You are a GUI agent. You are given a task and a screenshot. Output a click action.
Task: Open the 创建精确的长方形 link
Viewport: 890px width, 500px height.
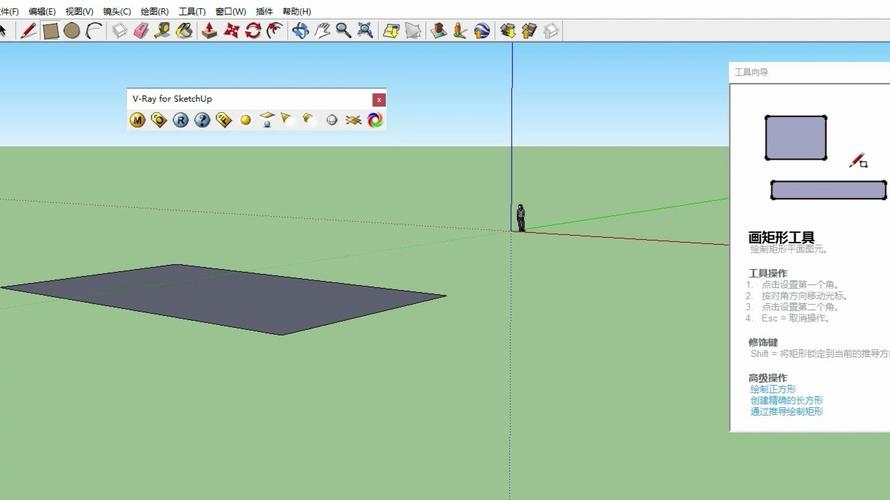pos(786,400)
